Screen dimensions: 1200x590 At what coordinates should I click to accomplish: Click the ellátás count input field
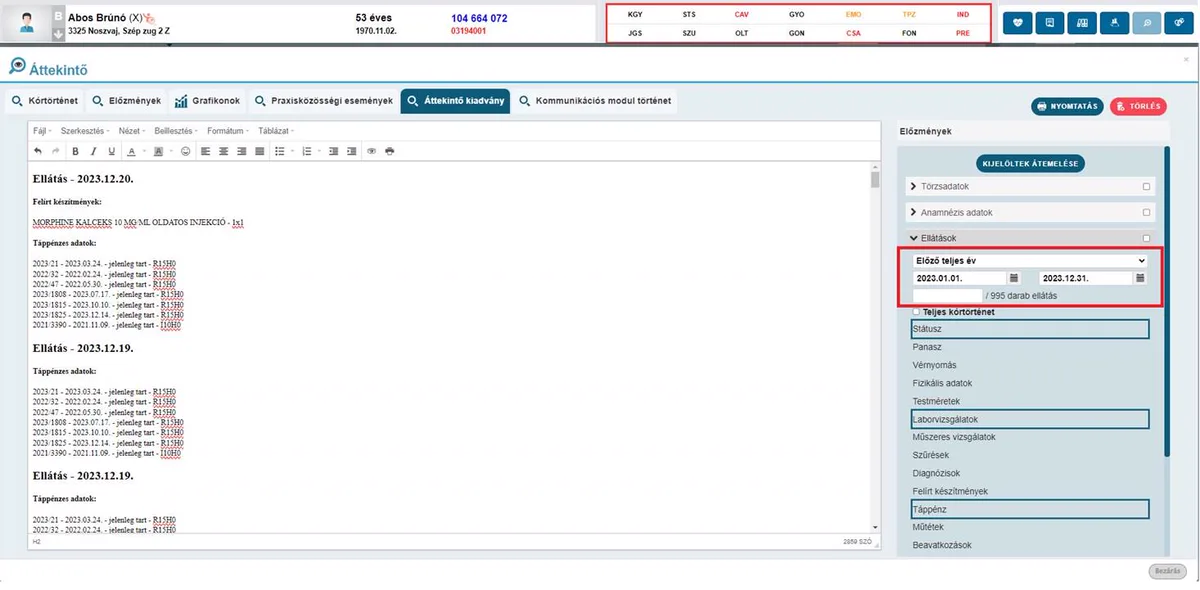point(947,296)
